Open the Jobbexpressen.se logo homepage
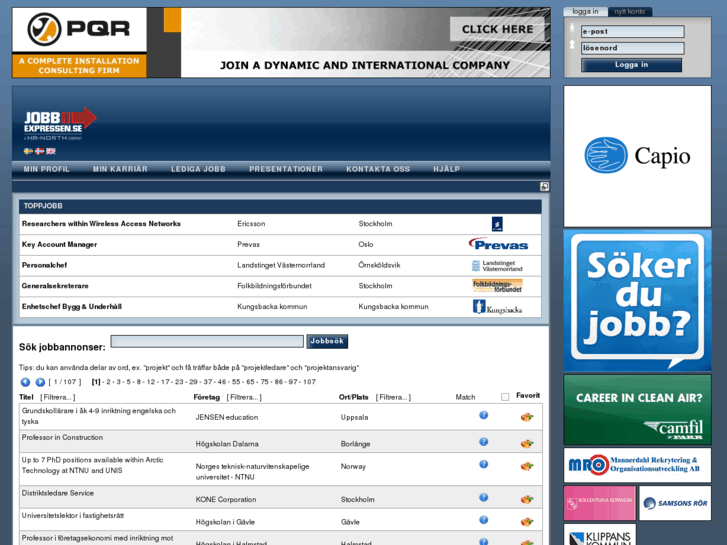Viewport: 727px width, 545px height. (60, 124)
